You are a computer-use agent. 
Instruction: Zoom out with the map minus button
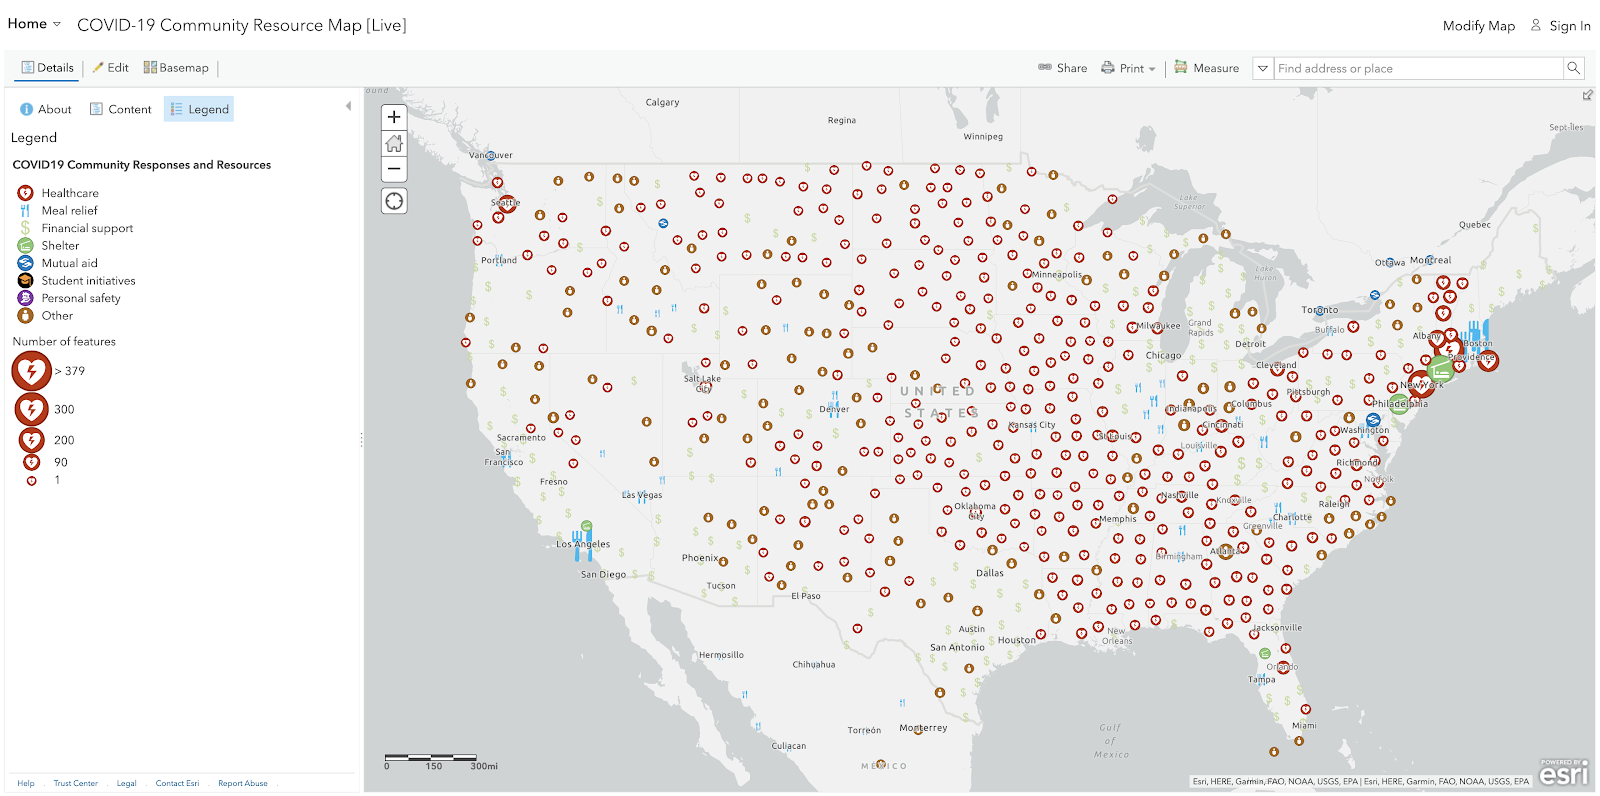click(x=394, y=169)
